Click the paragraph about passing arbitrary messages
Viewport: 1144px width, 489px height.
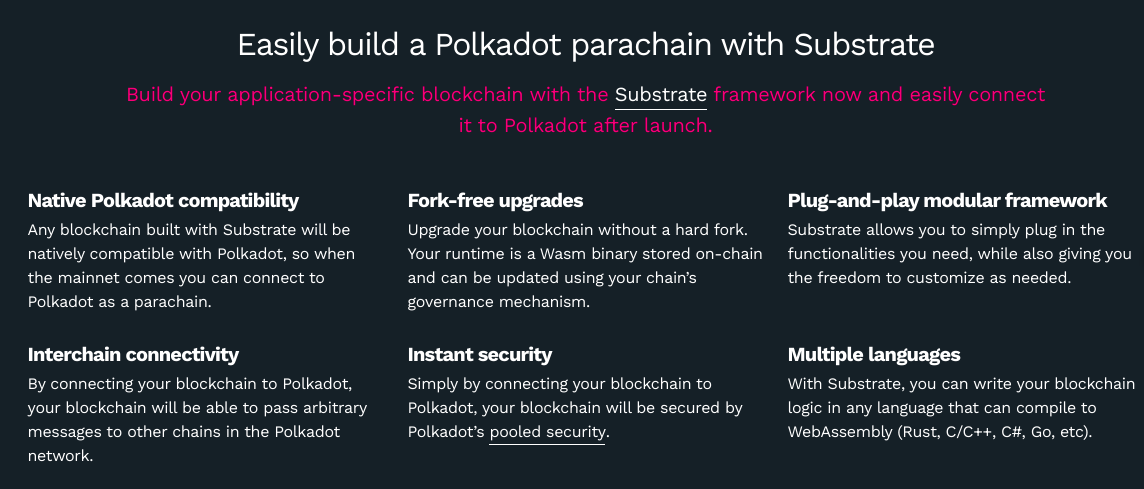(197, 420)
